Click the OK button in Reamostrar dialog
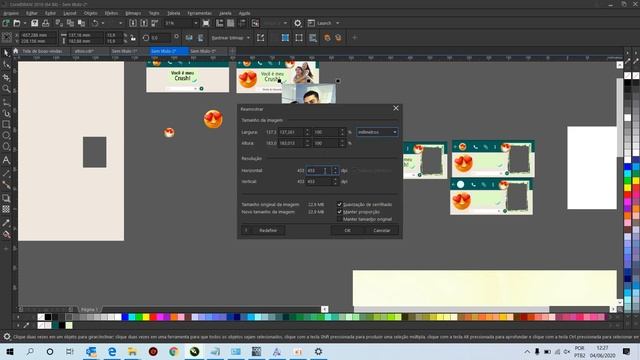Image resolution: width=640 pixels, height=360 pixels. pyautogui.click(x=347, y=230)
